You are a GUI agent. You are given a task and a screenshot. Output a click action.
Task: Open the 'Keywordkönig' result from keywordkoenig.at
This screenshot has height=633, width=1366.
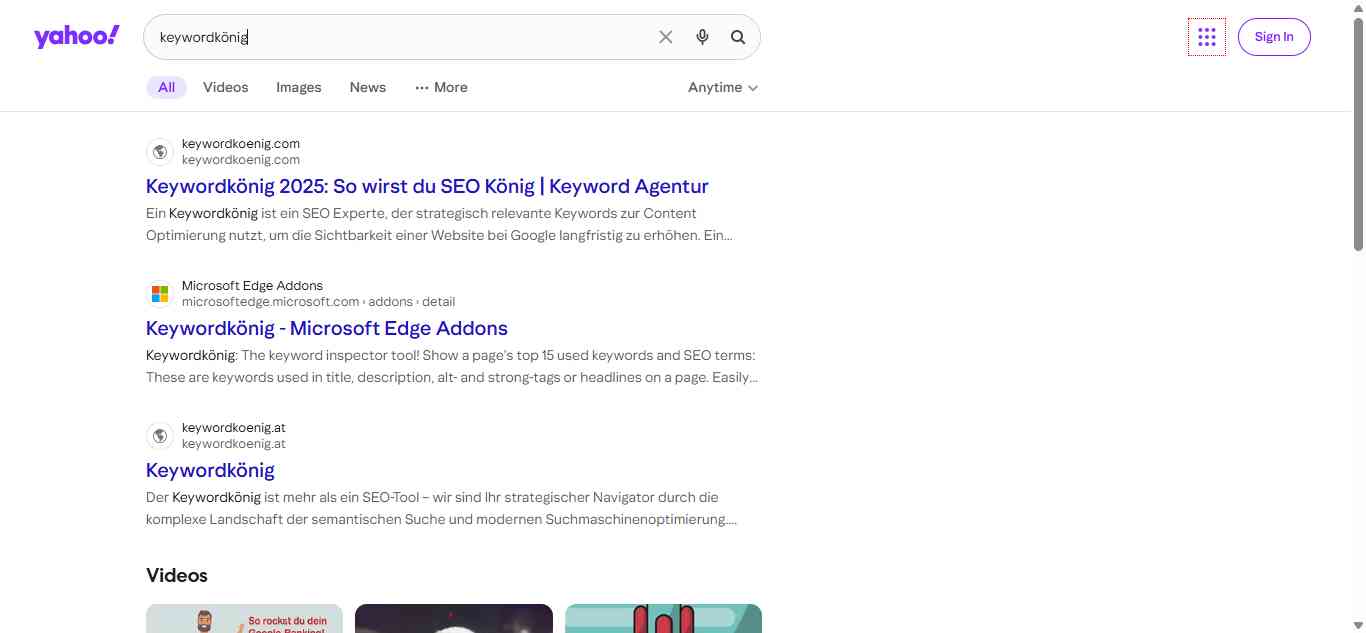(210, 470)
